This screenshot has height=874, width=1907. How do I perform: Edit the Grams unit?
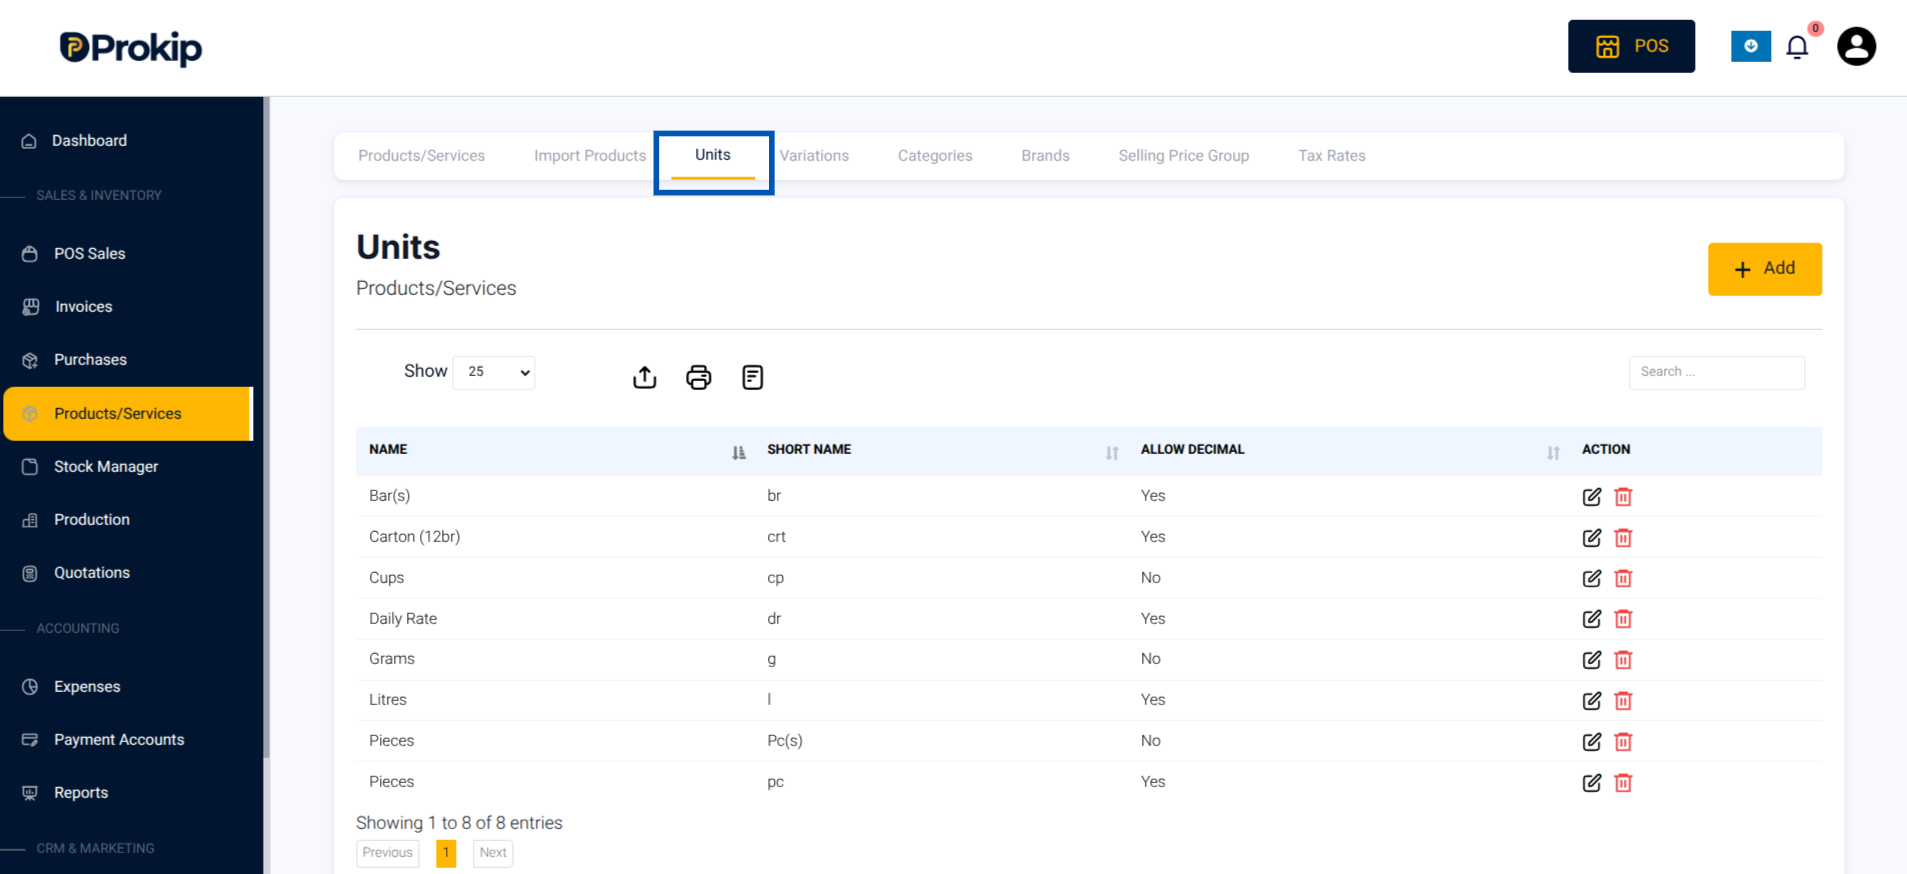point(1592,660)
